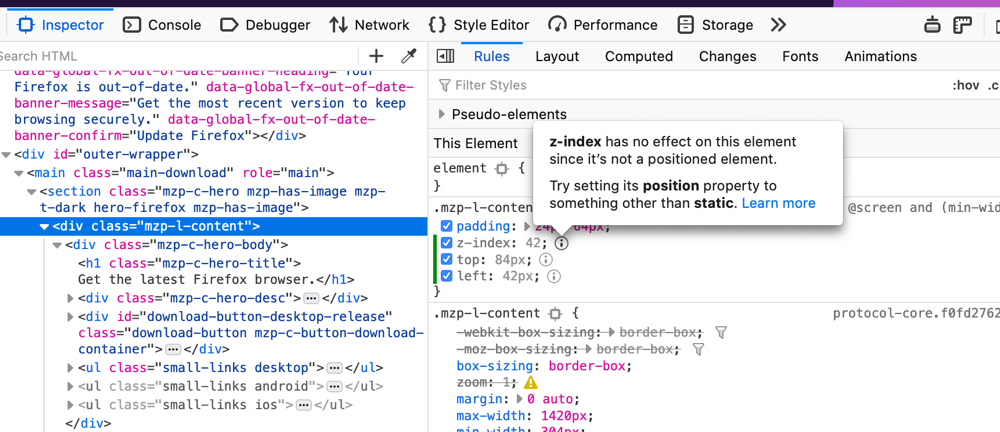The image size is (1000, 432).
Task: Collapse the main-download main node
Action: pos(19,173)
